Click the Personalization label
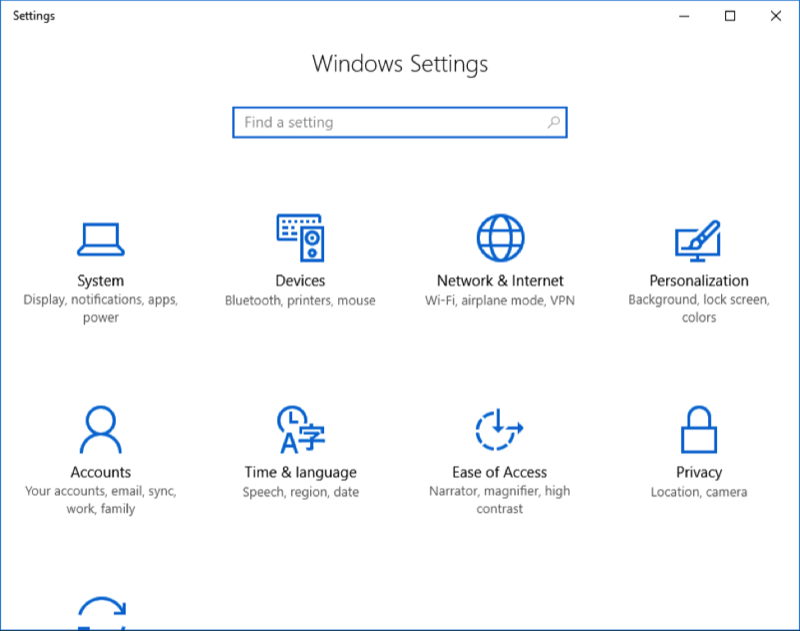Screen dimensions: 800x631 [699, 281]
